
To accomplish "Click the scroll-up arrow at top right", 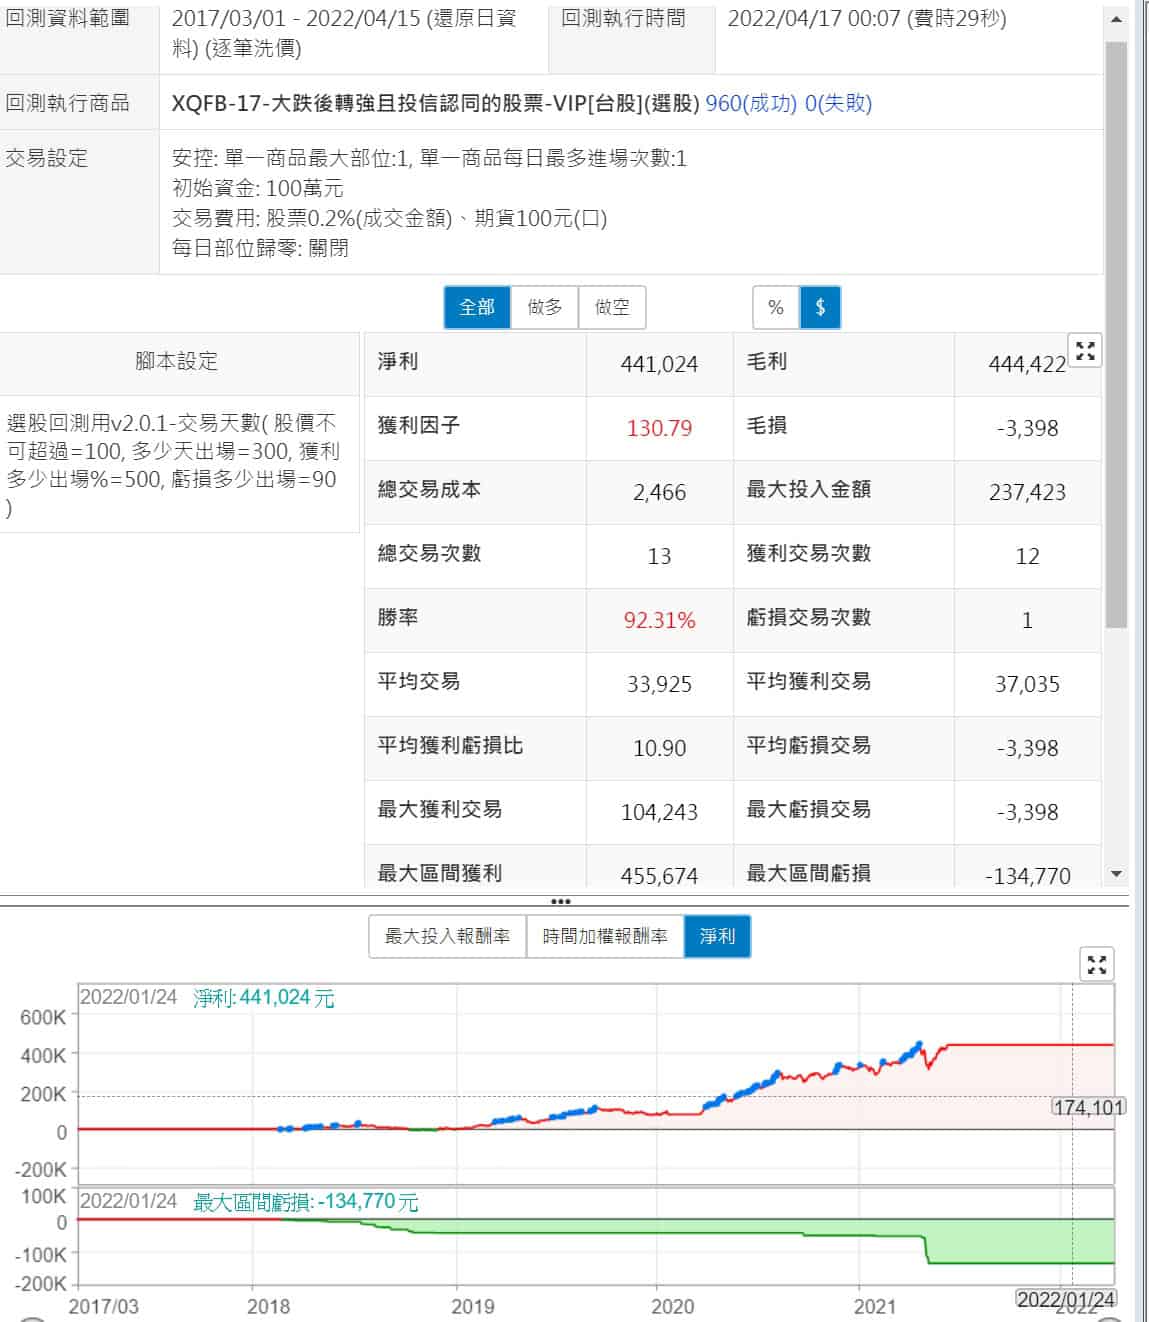I will [1116, 19].
